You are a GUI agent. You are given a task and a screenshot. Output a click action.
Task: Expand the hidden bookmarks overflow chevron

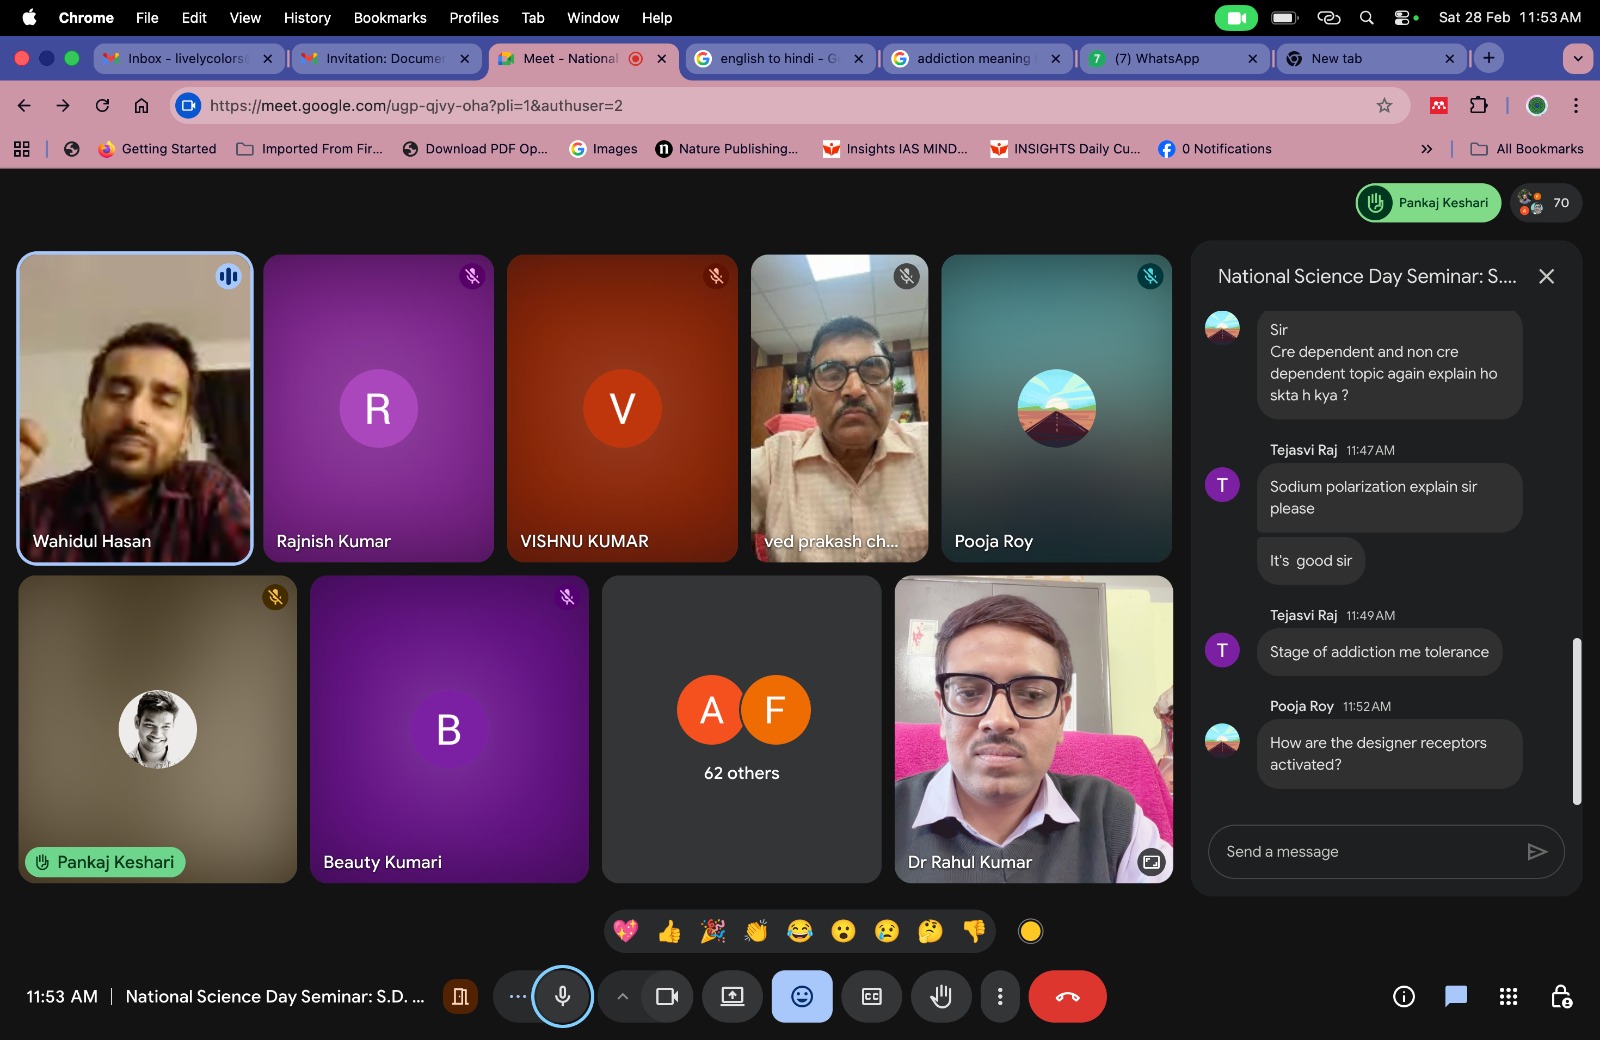pos(1426,149)
